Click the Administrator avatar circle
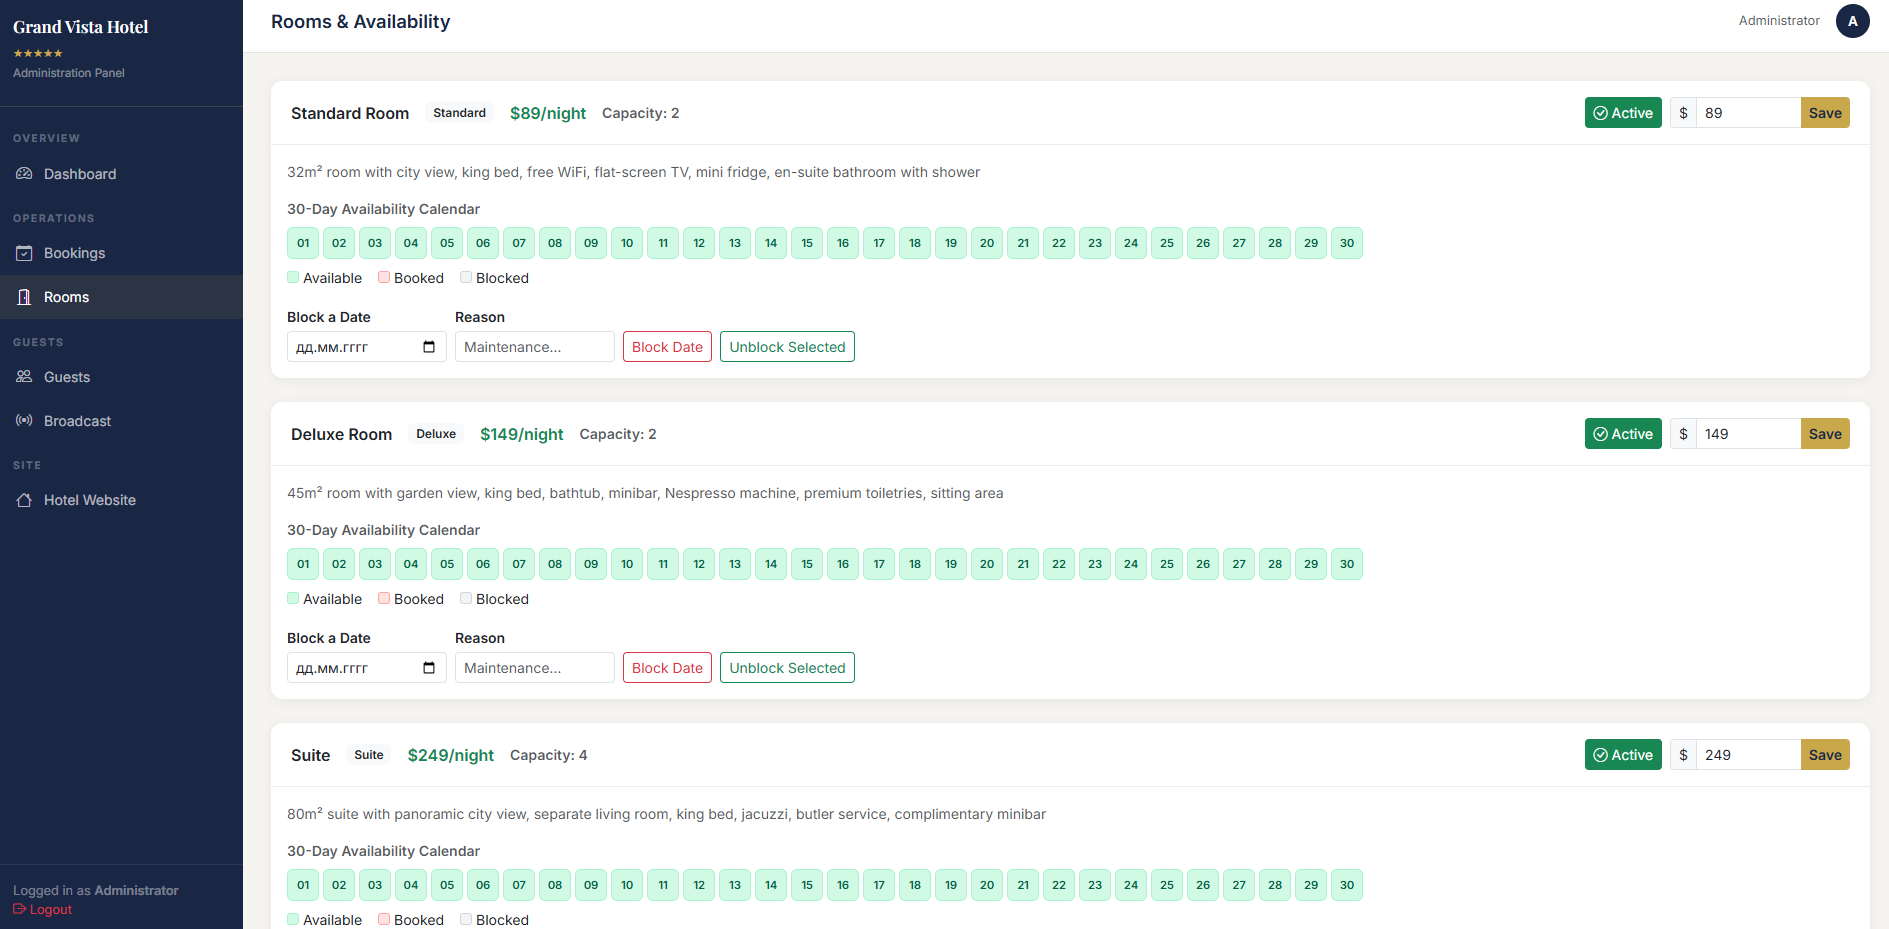The height and width of the screenshot is (929, 1889). pyautogui.click(x=1852, y=21)
